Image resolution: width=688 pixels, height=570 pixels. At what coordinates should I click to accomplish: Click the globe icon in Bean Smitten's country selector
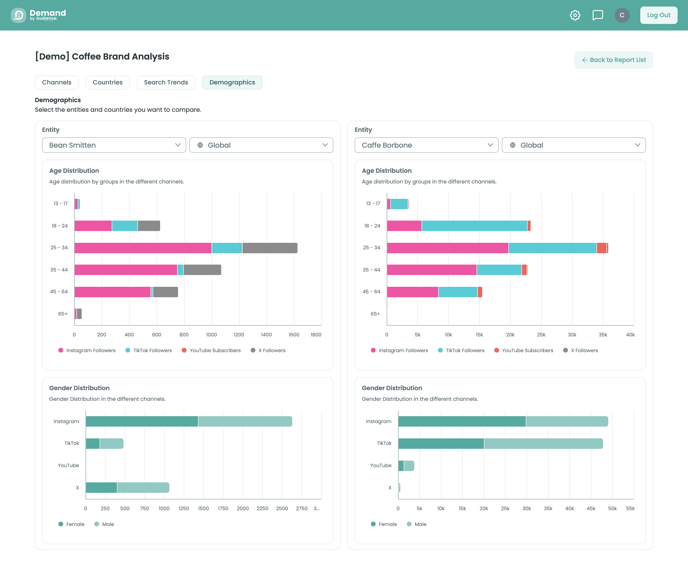[x=200, y=145]
